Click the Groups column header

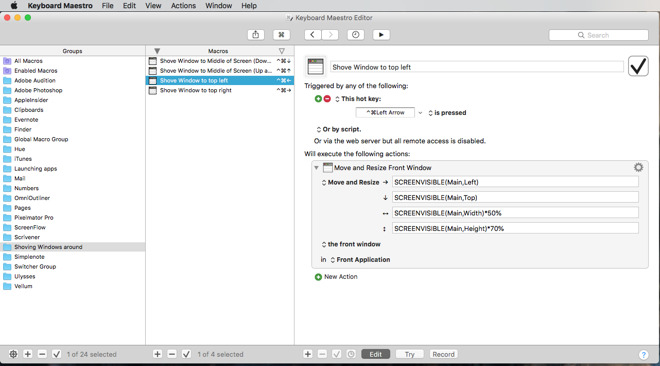[x=72, y=51]
